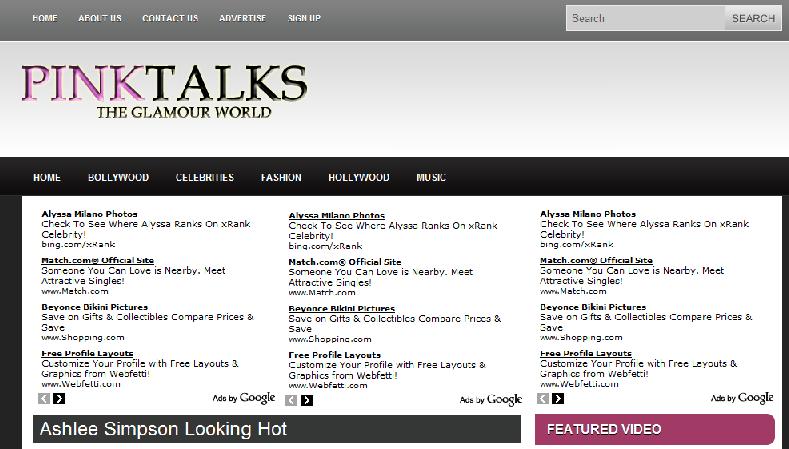
Task: Click previous arrow in left ad block
Action: (x=44, y=399)
